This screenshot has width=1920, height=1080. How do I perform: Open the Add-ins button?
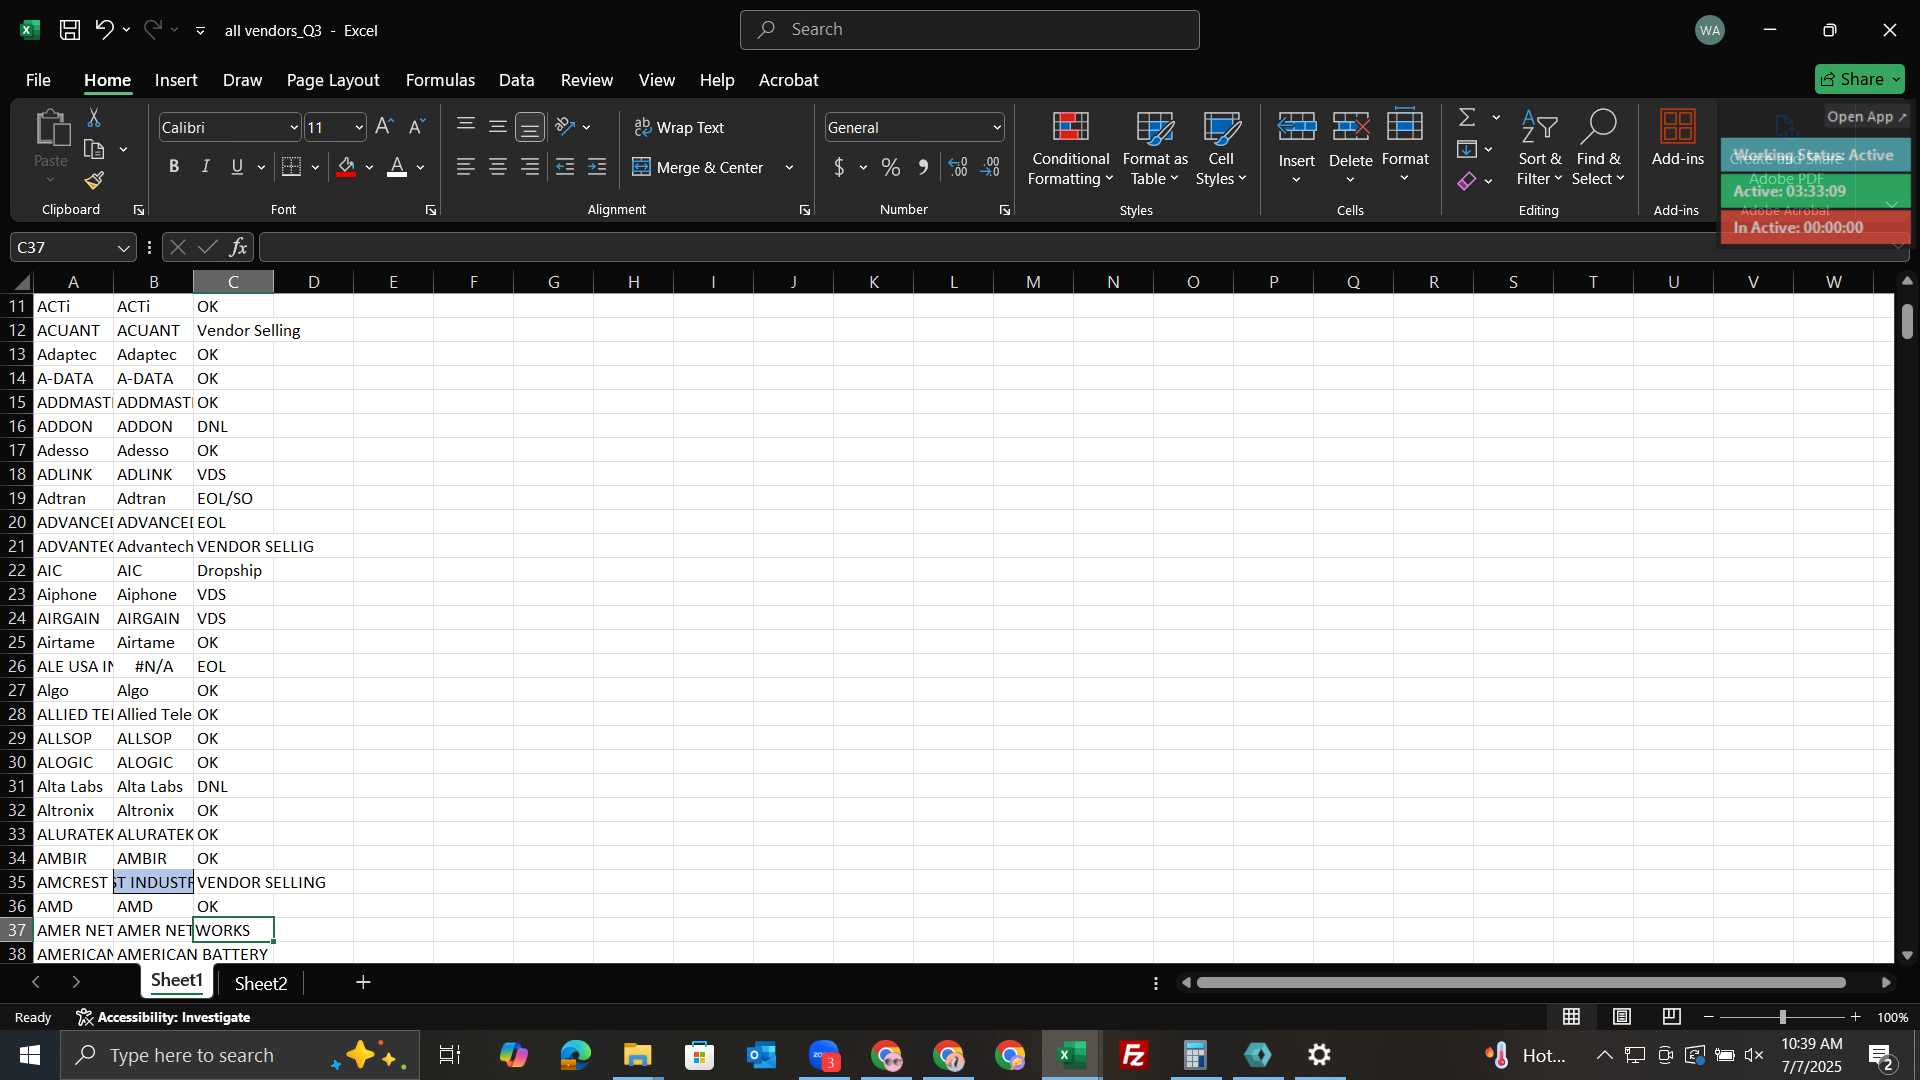point(1677,138)
